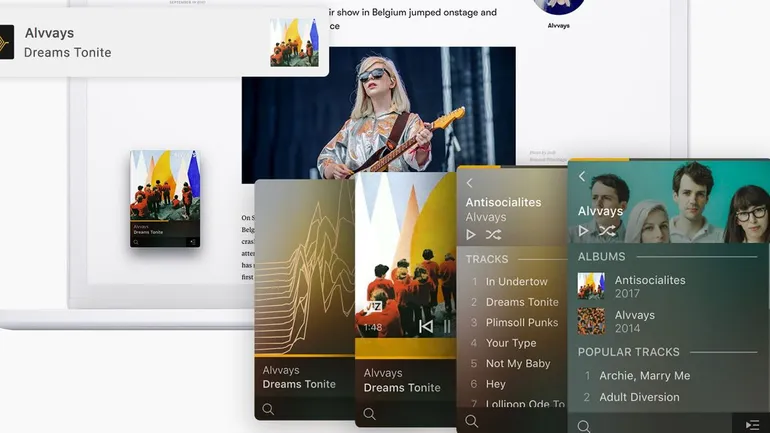The height and width of the screenshot is (433, 770).
Task: Play the Antisocialites album
Action: (471, 235)
